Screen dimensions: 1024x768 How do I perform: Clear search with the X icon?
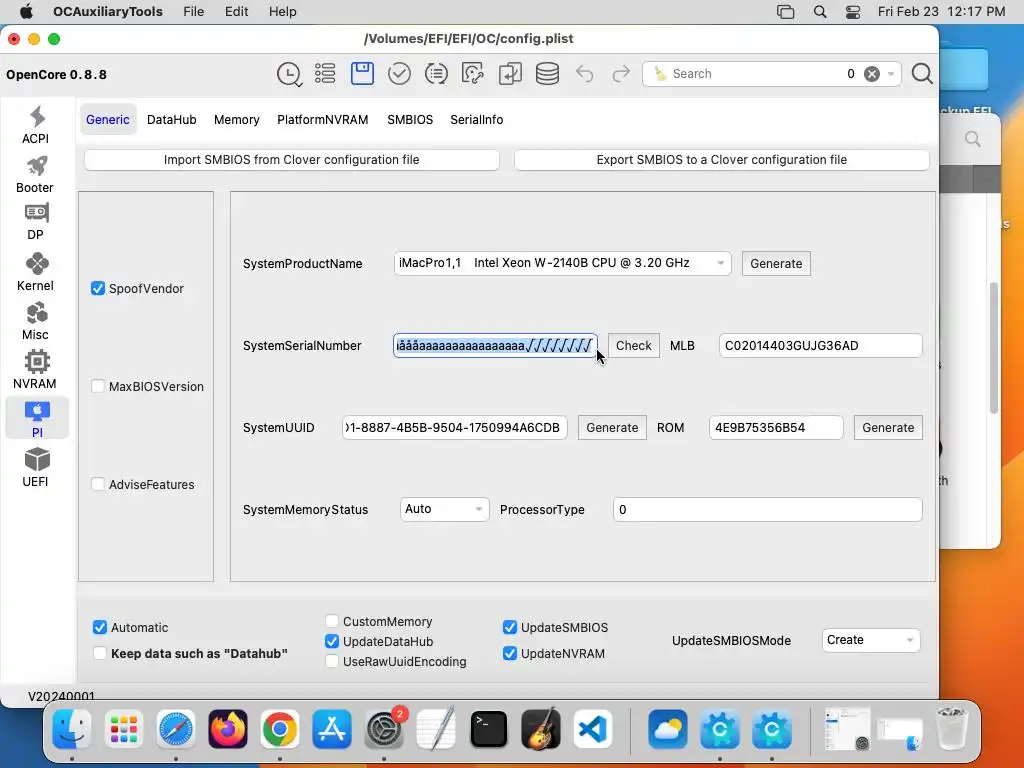point(872,74)
